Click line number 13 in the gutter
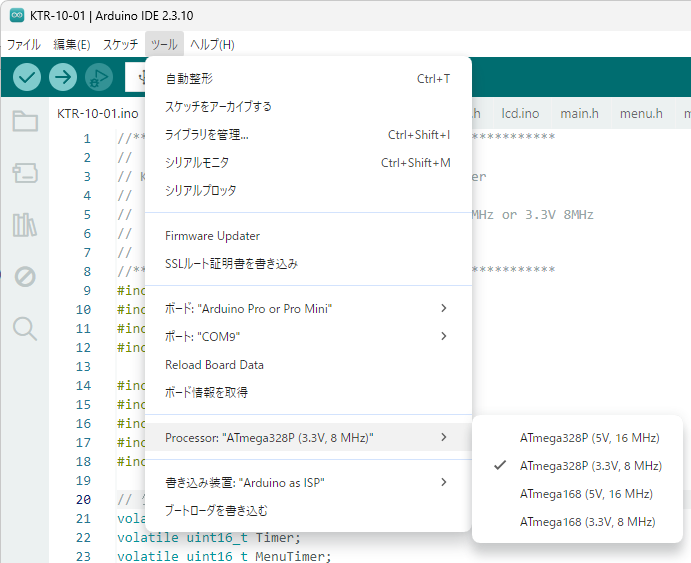 (83, 367)
